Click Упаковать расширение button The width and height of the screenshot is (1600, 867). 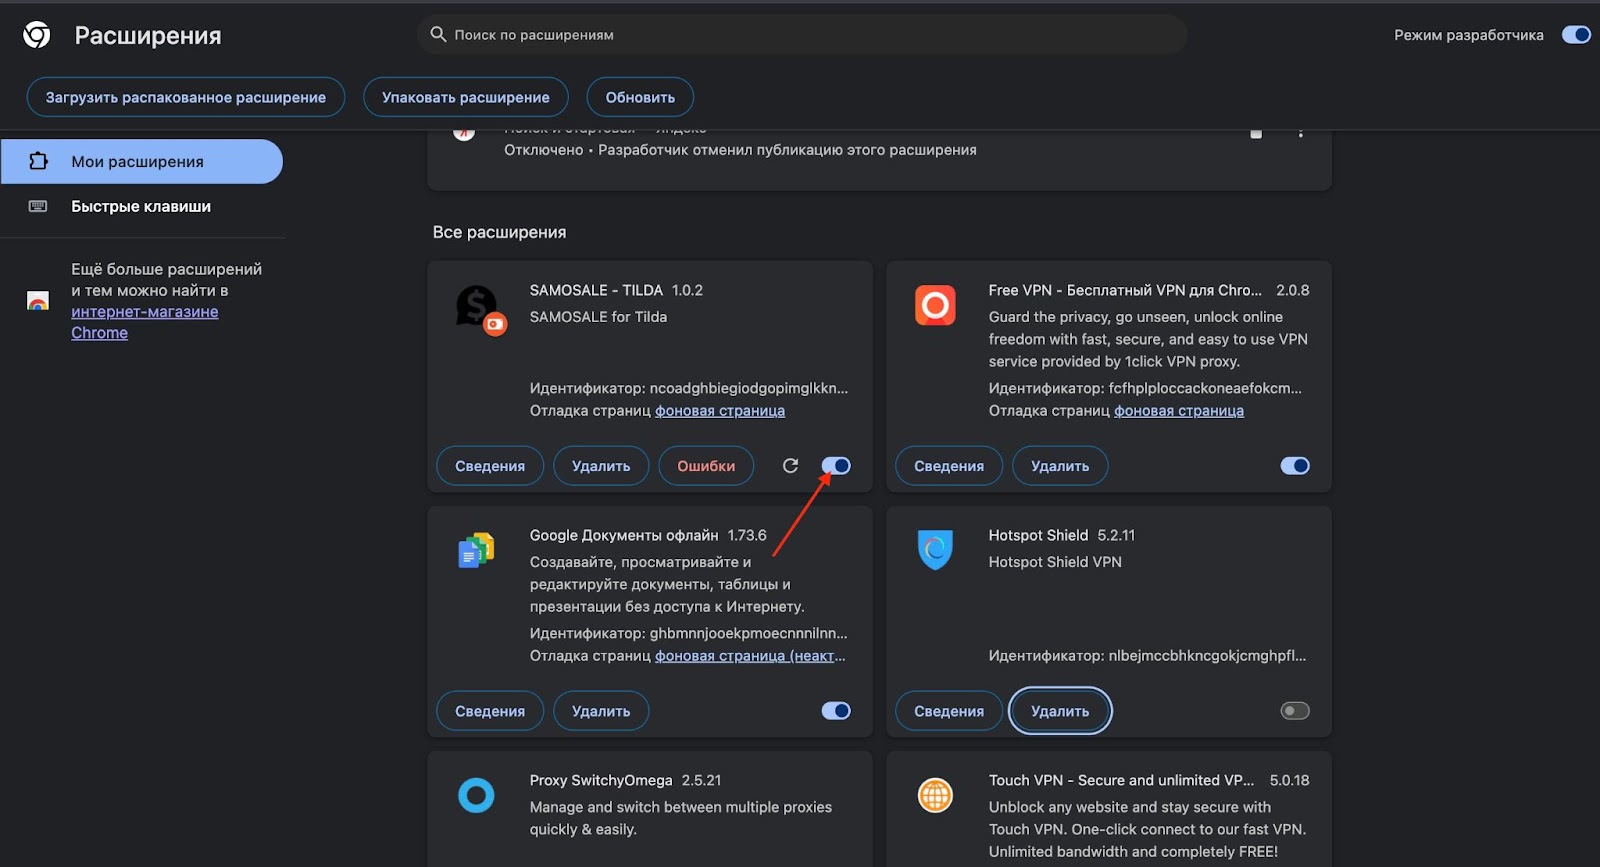[466, 97]
